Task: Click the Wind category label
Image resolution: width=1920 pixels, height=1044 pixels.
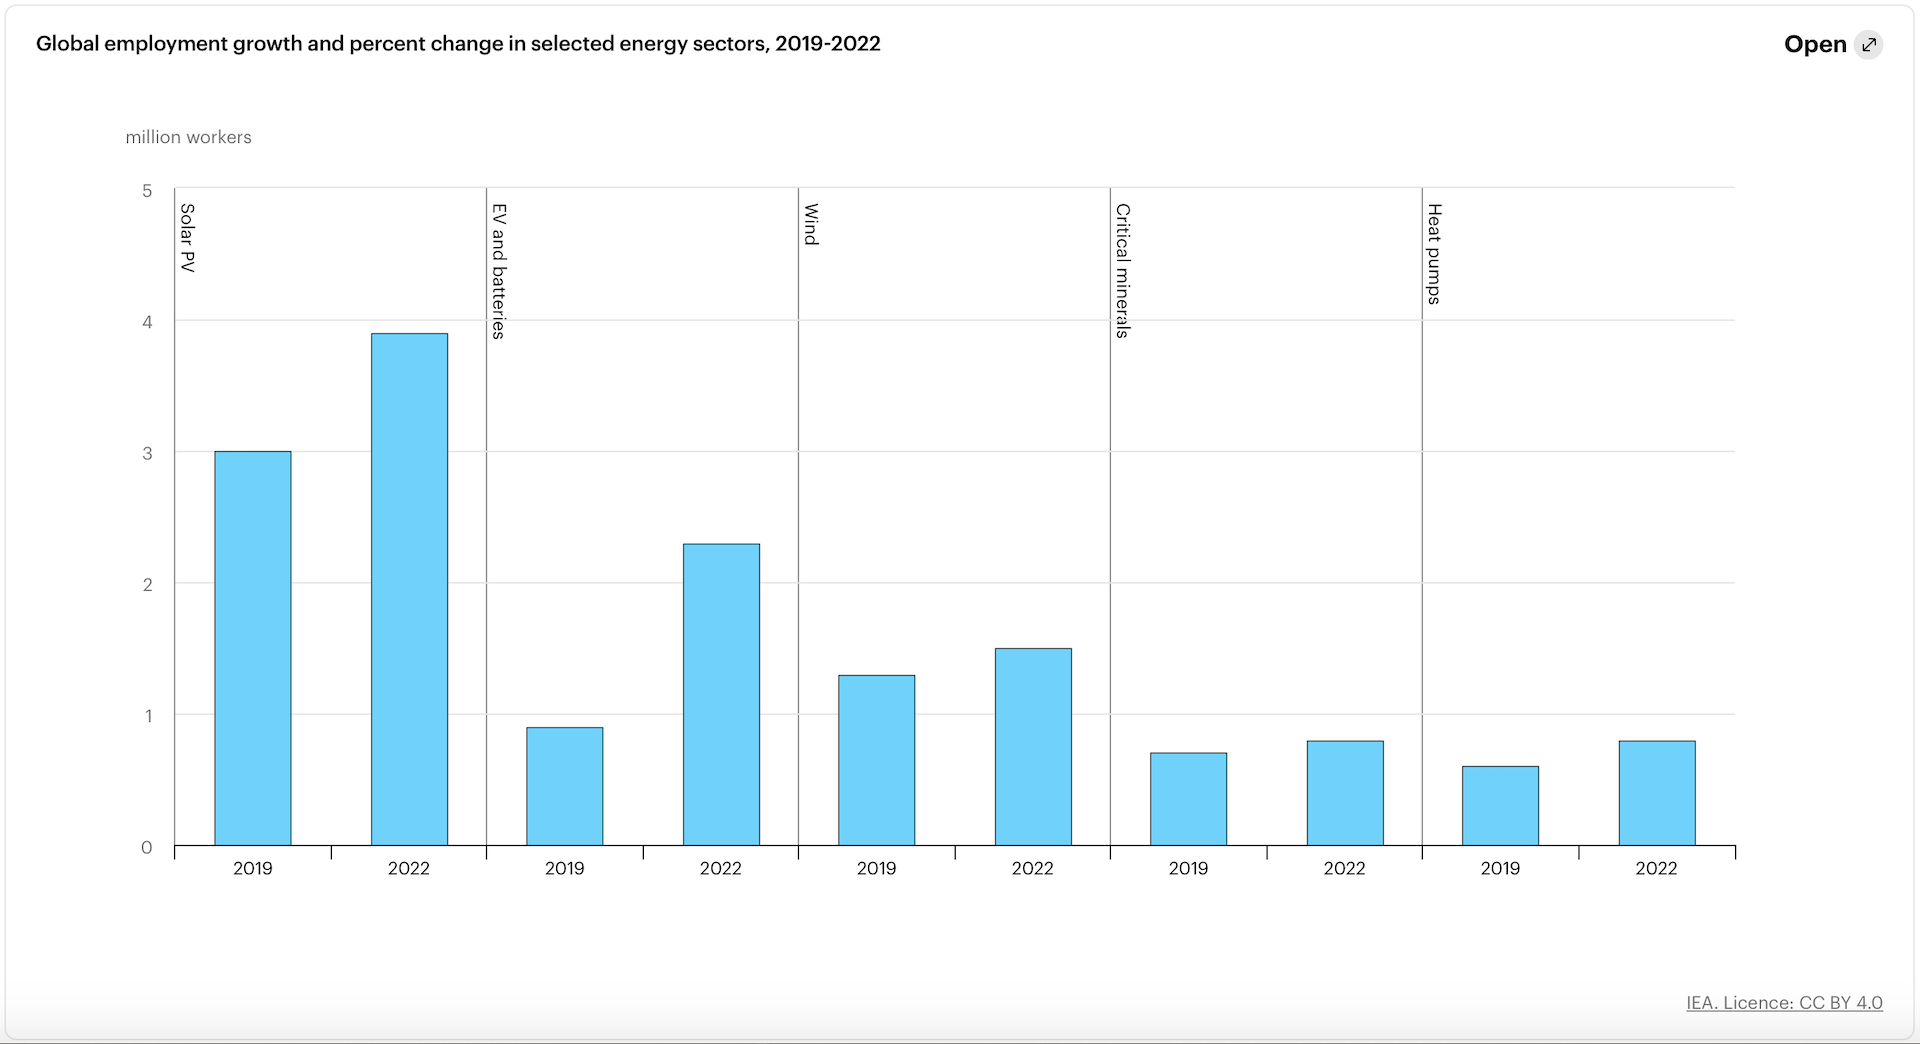Action: pos(811,225)
